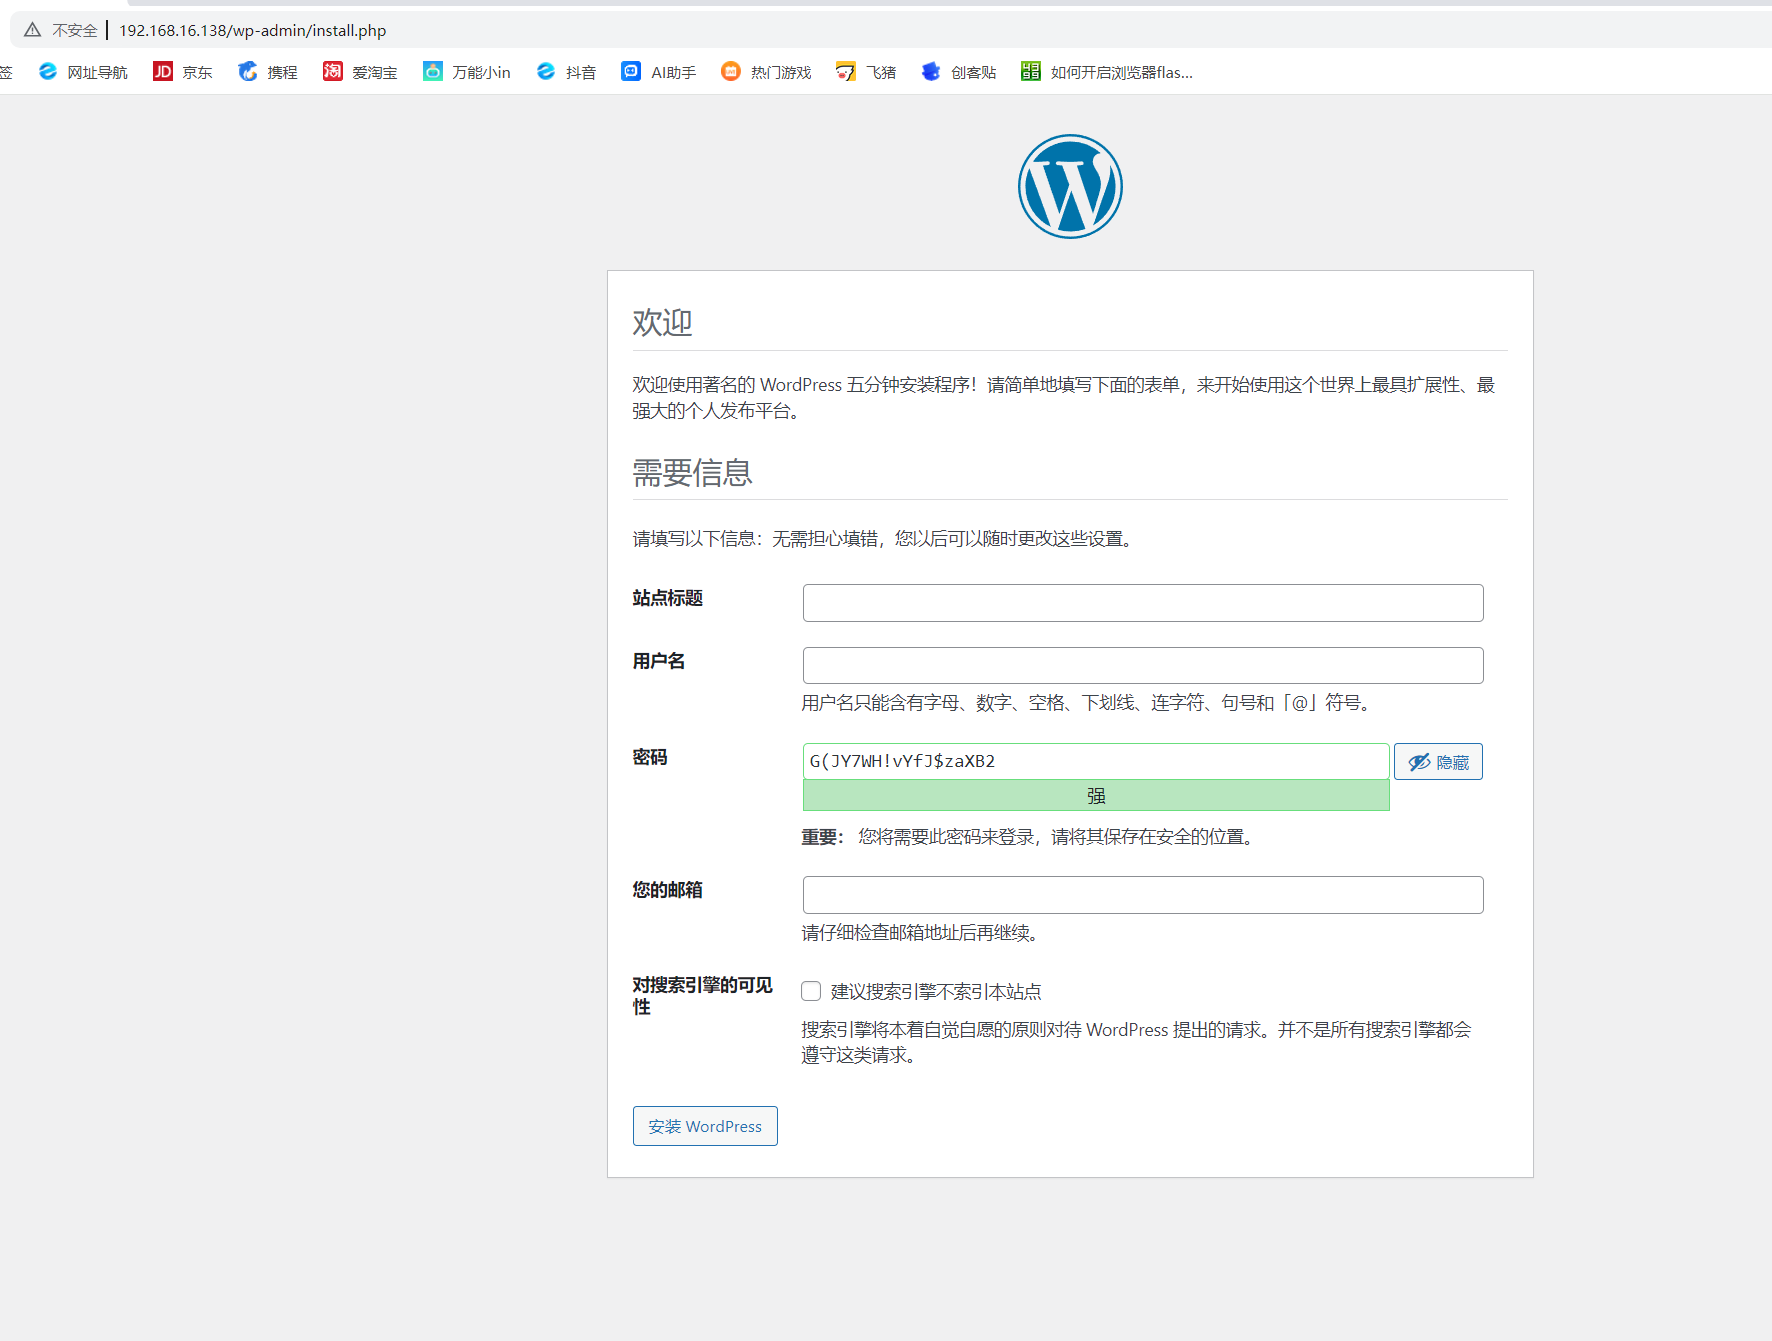
Task: Open the 爱淘宝 bookmark
Action: click(360, 71)
